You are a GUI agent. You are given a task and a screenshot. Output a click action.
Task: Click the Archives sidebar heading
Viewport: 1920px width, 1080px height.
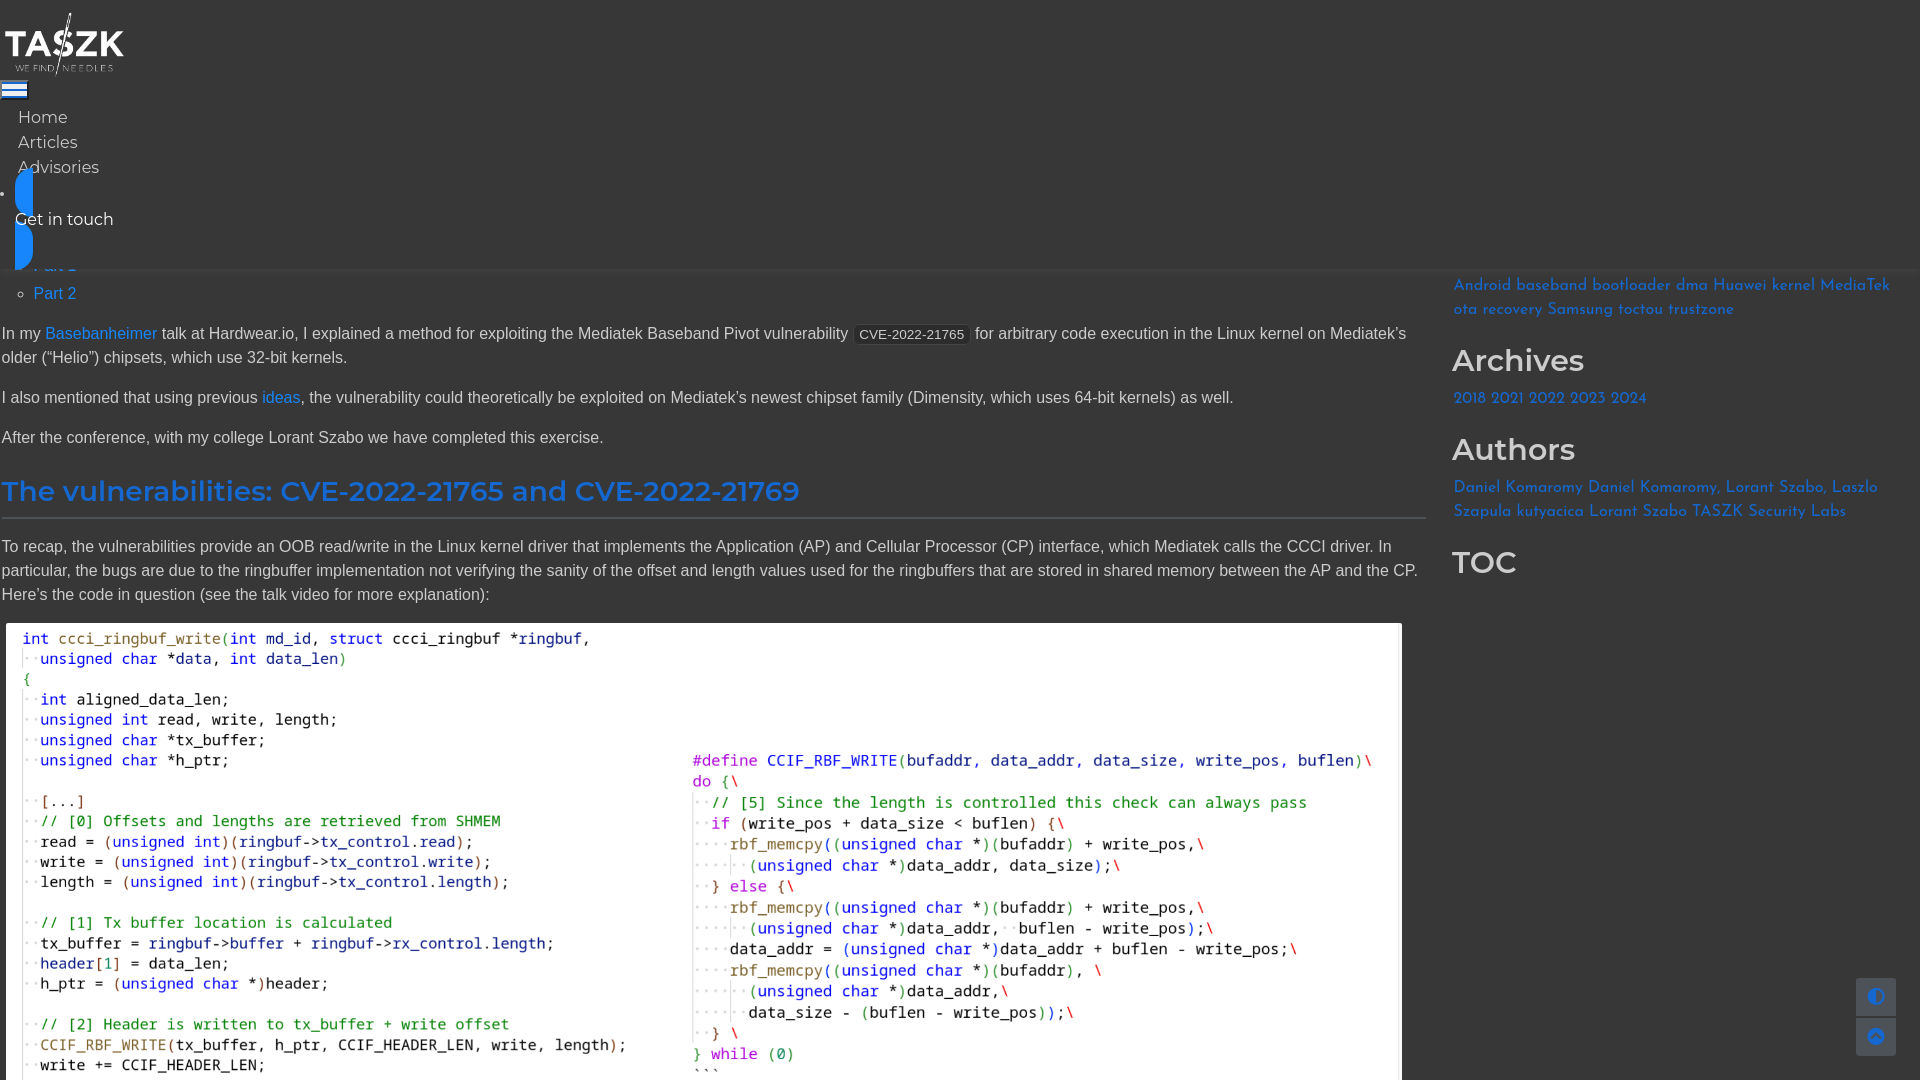point(1518,361)
